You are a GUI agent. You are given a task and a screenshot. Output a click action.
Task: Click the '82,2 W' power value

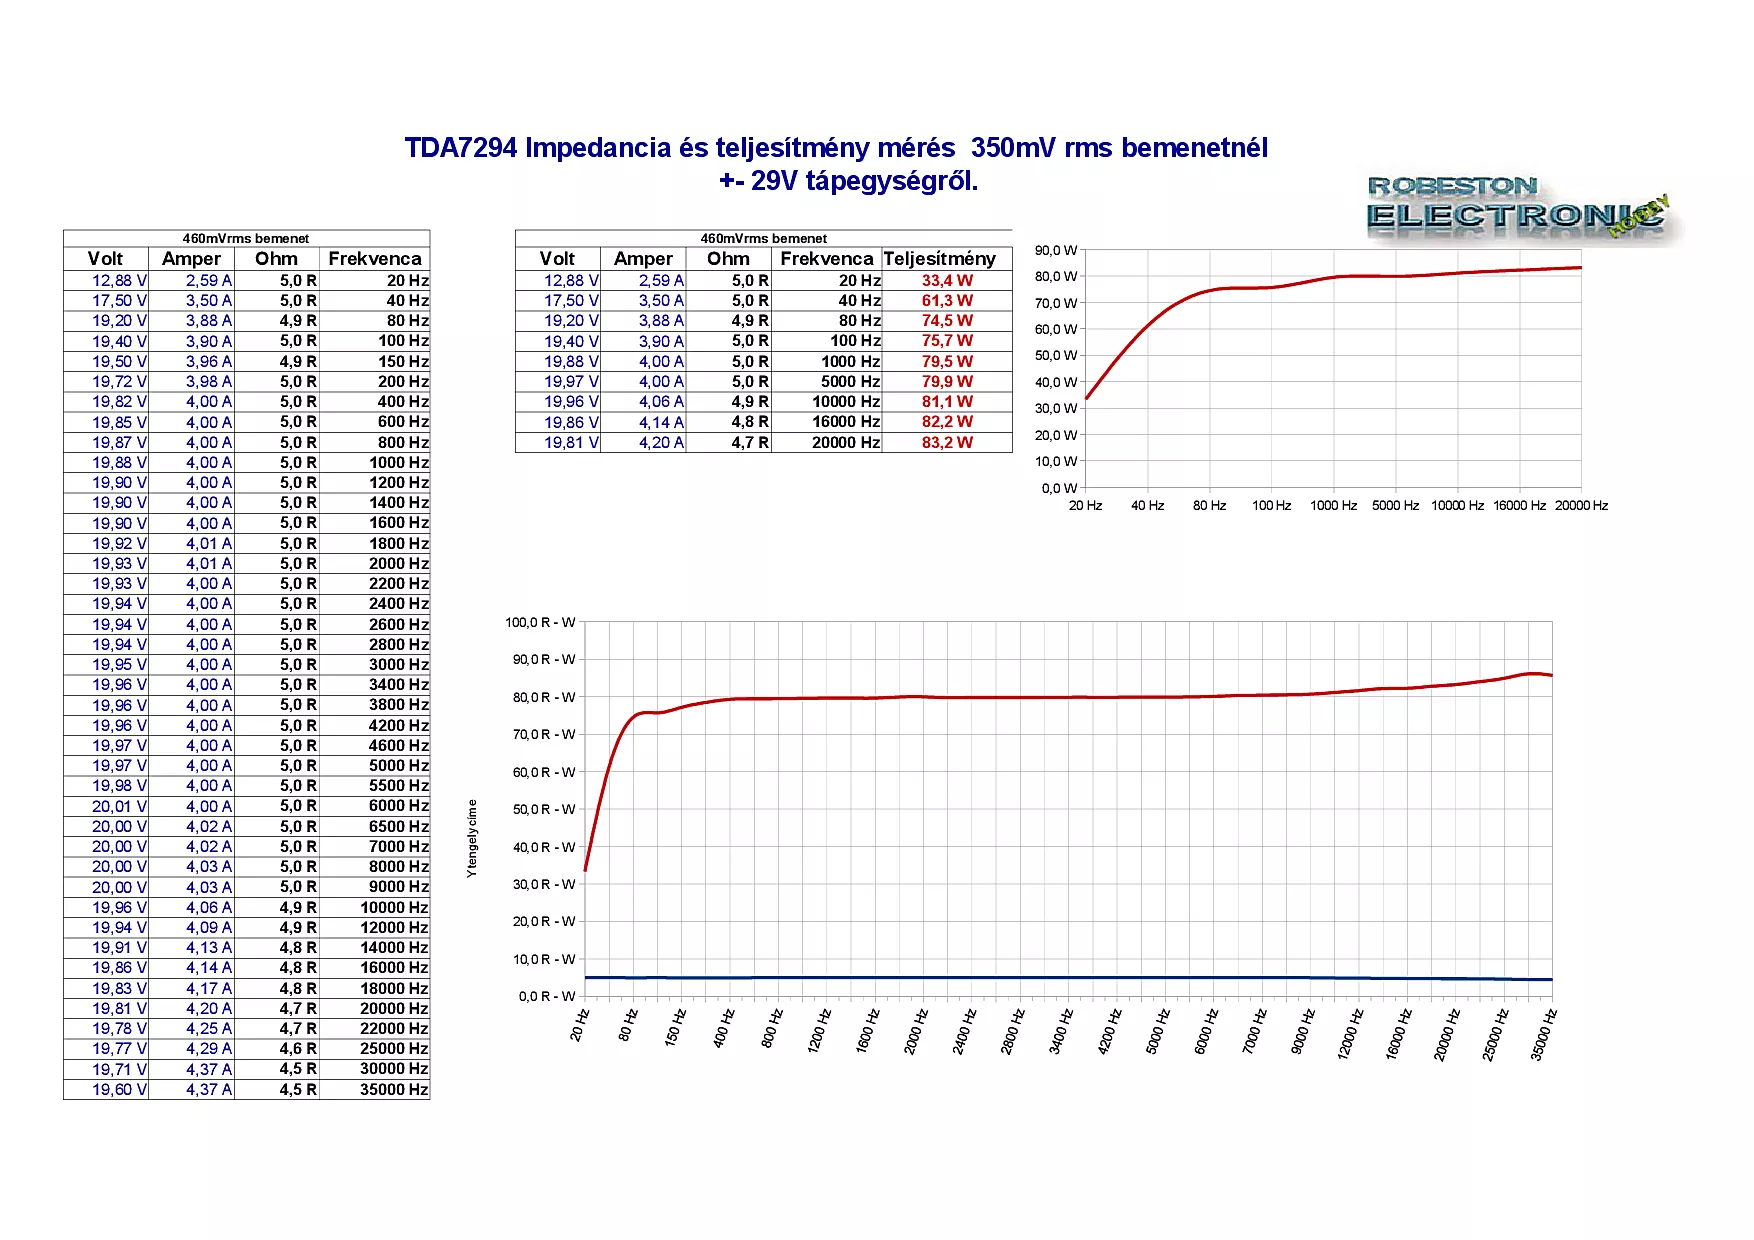click(947, 422)
